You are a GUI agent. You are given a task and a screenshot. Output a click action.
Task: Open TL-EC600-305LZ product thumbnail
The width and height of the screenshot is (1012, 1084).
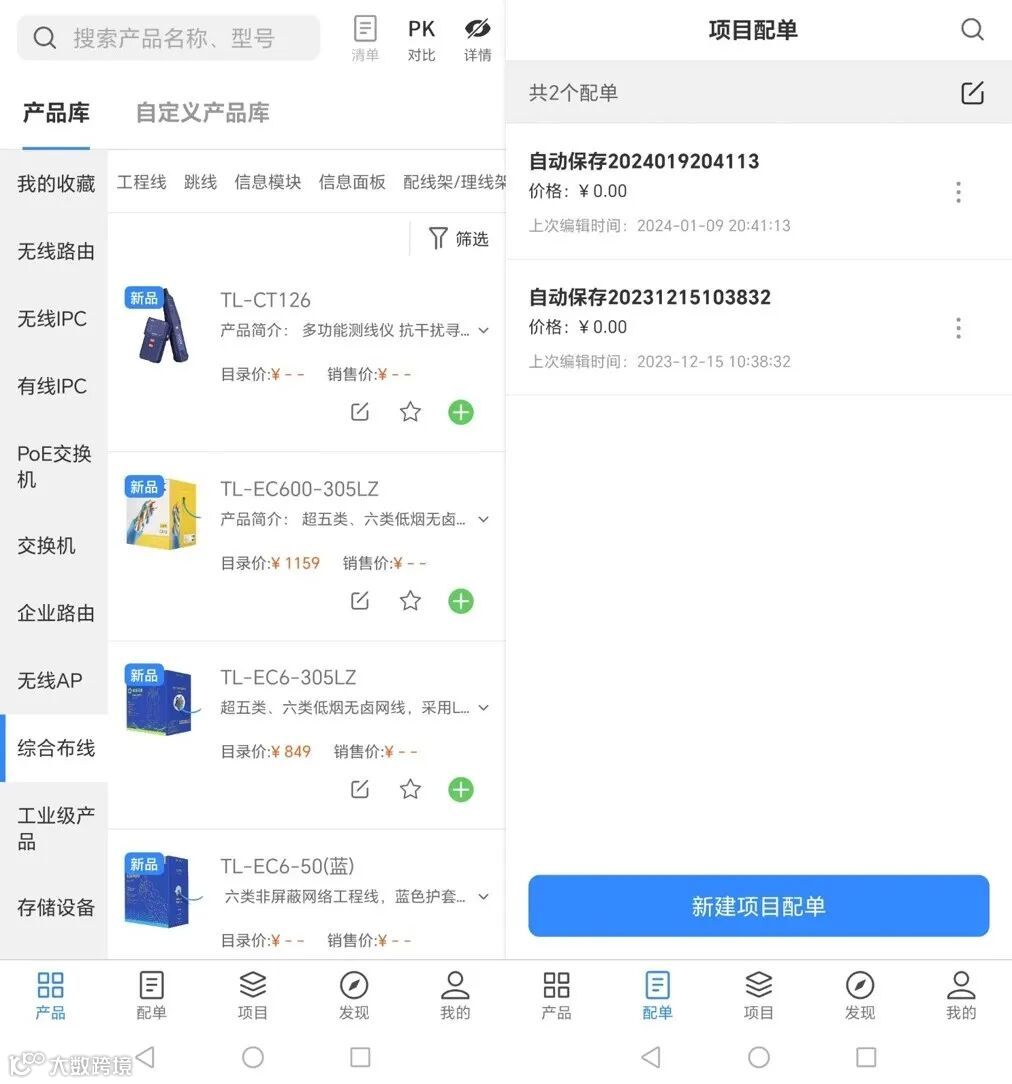tap(163, 513)
